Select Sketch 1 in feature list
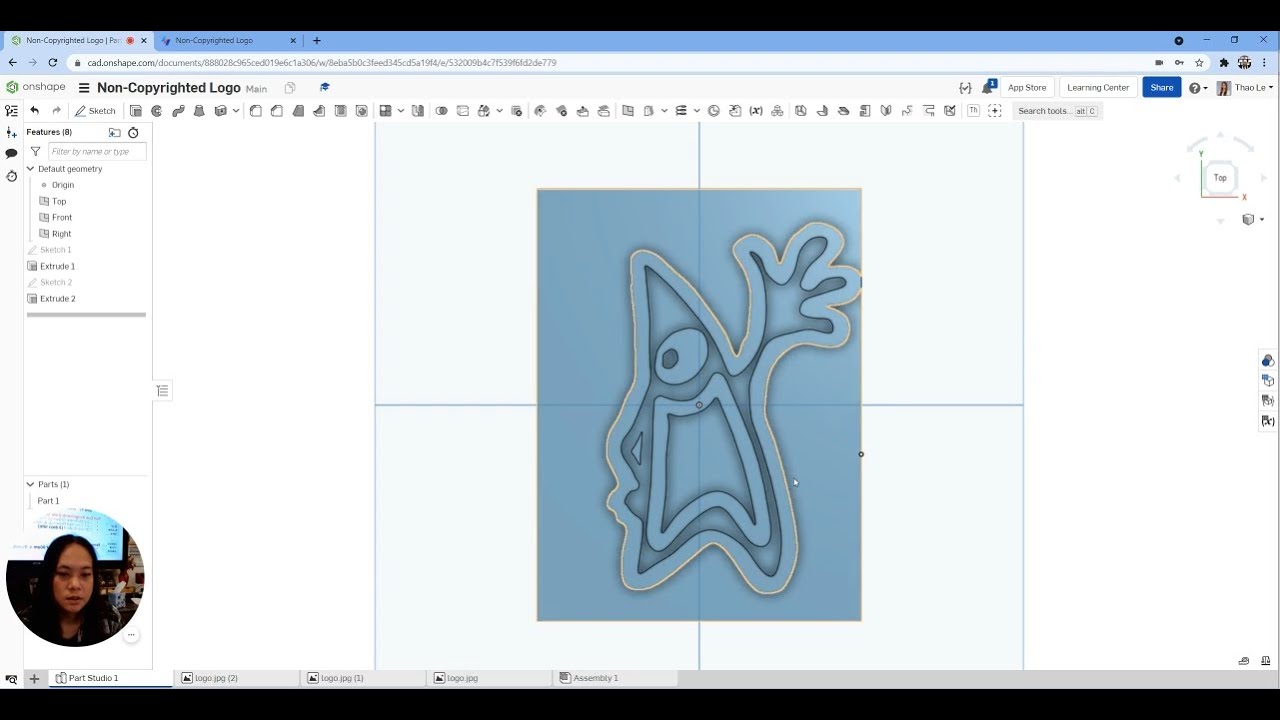1280x720 pixels. (x=55, y=250)
